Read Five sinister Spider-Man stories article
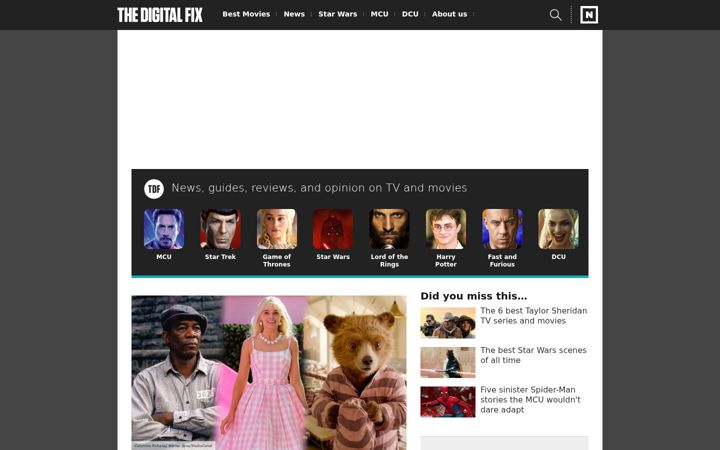 (x=530, y=399)
